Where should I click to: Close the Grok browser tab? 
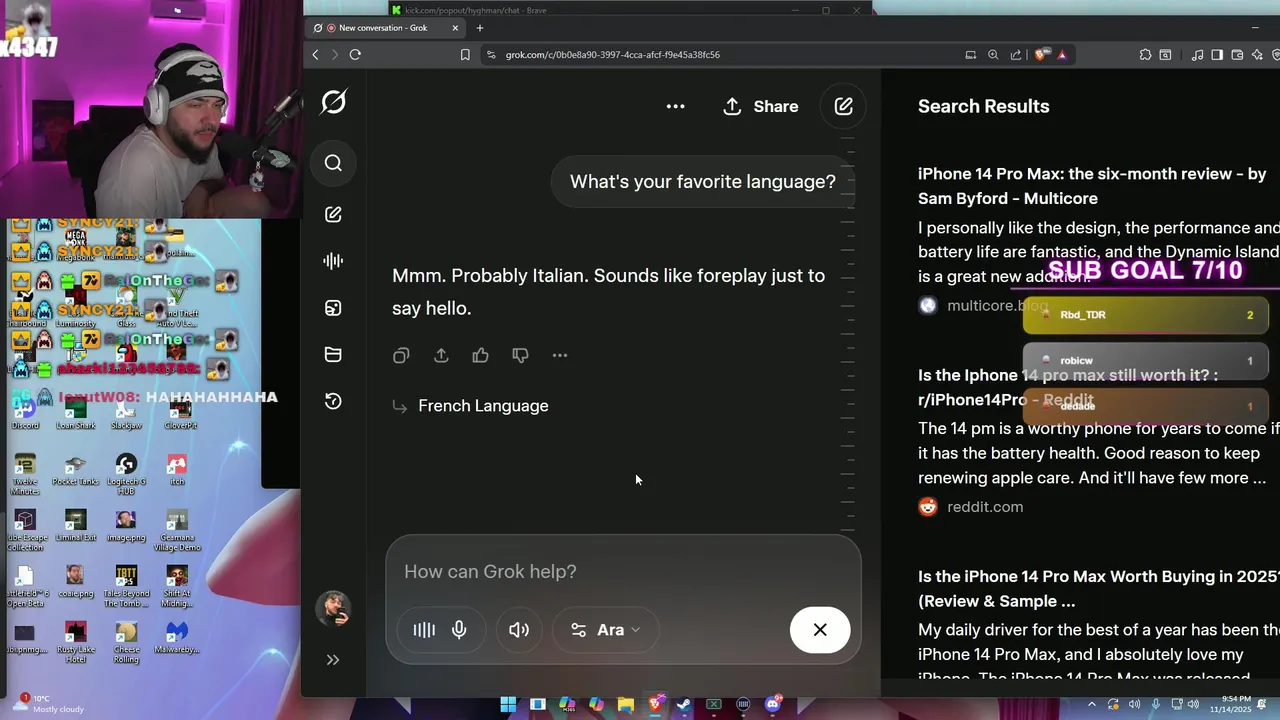(x=455, y=28)
